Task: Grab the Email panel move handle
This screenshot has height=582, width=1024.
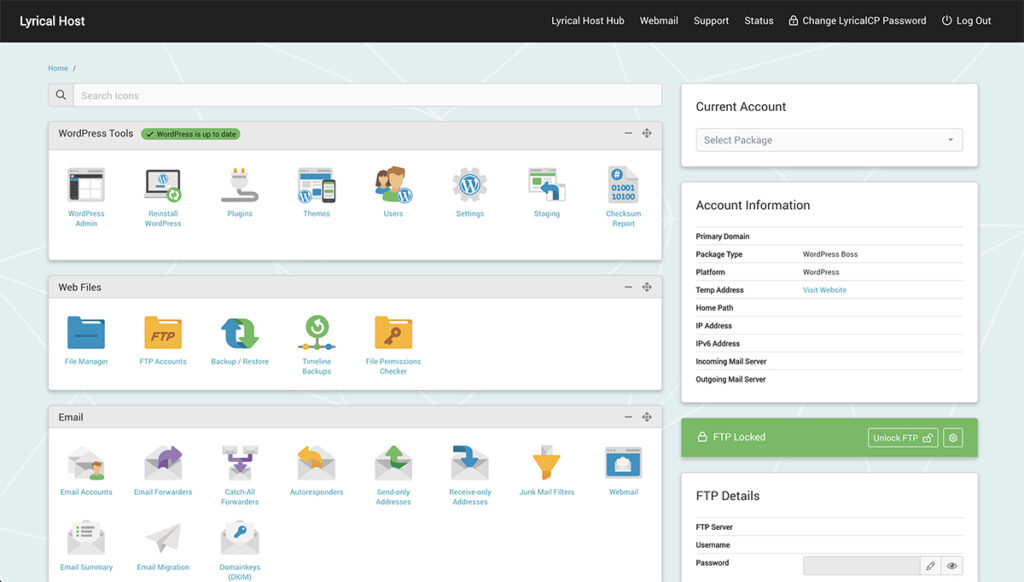Action: pyautogui.click(x=647, y=417)
